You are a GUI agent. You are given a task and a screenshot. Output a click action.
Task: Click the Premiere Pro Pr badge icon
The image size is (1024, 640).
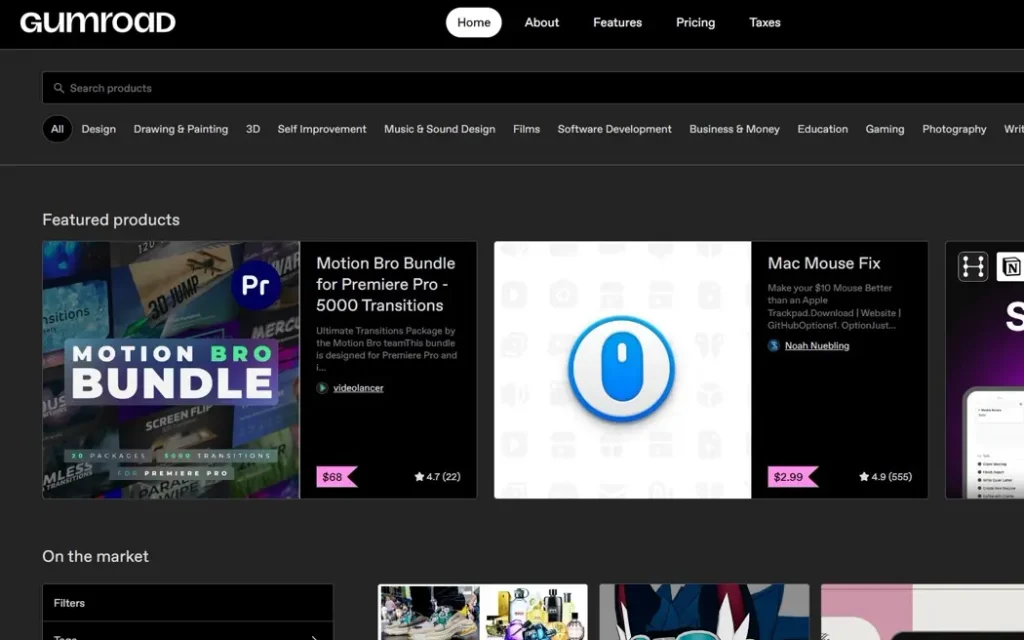click(256, 285)
